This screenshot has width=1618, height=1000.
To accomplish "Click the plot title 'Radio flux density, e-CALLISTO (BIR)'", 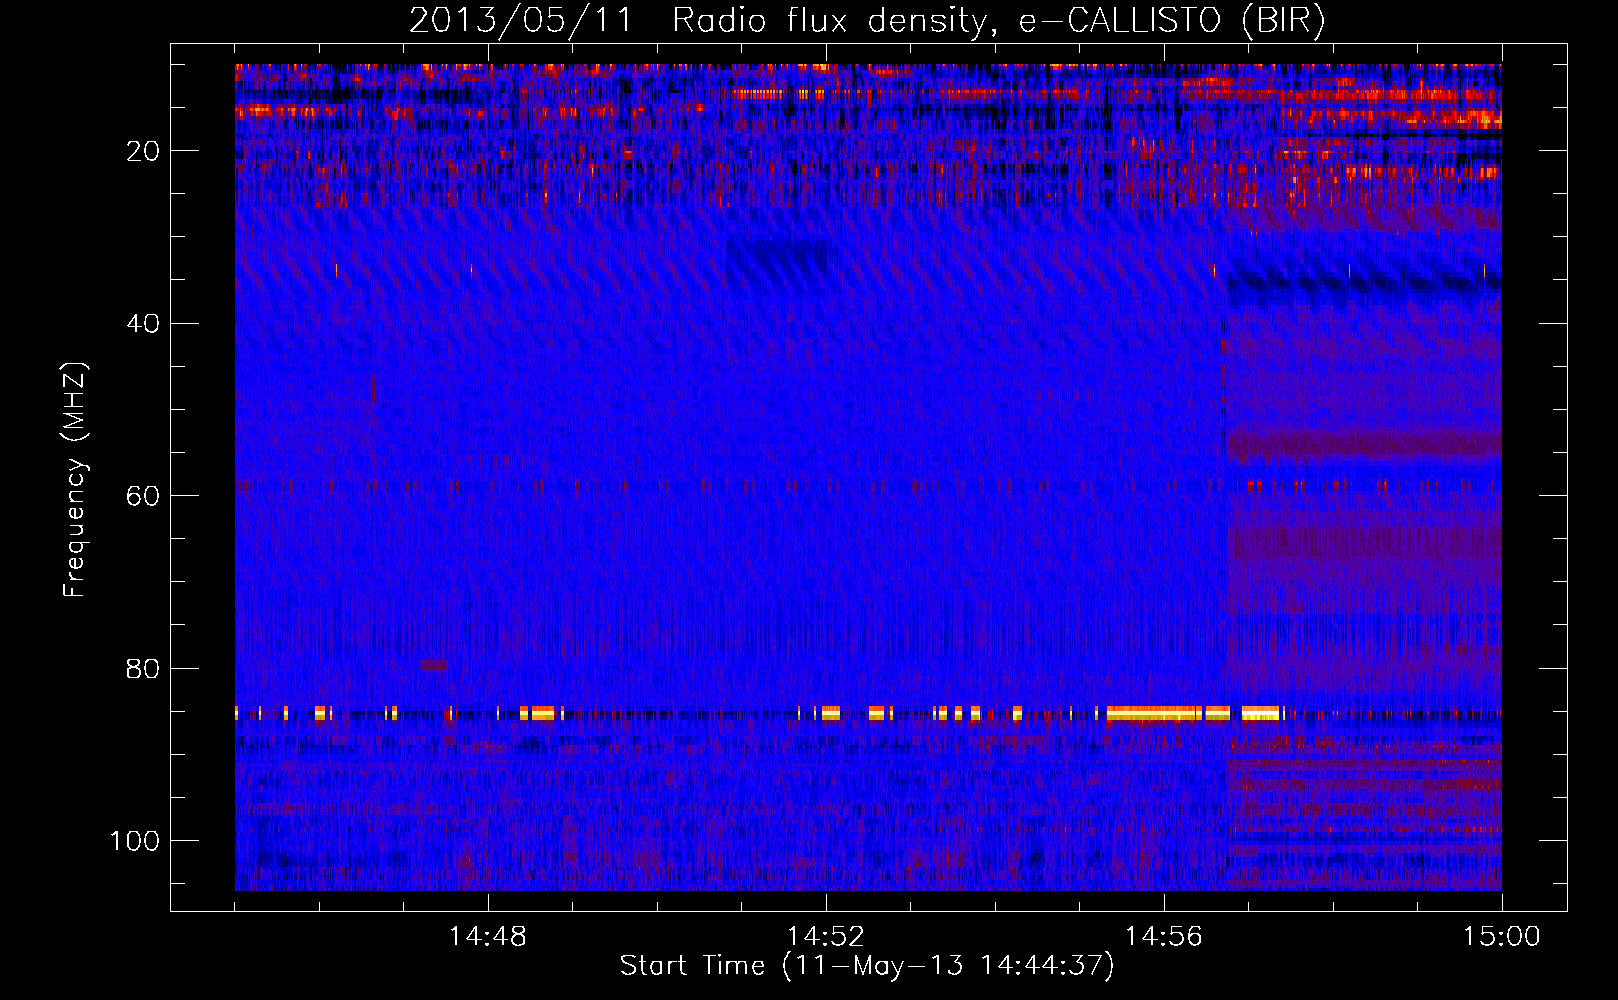I will click(x=998, y=21).
